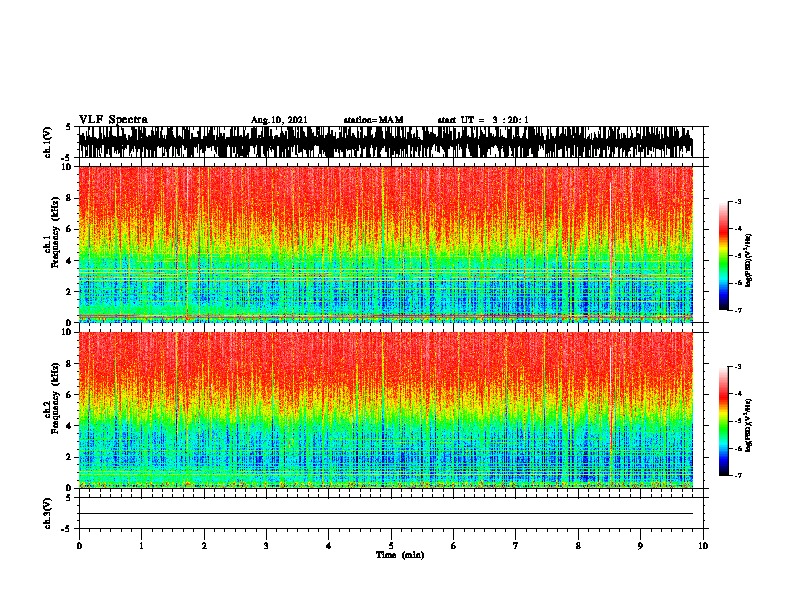The image size is (792, 612).
Task: Click the time axis tick labeled 8
Action: 578,546
